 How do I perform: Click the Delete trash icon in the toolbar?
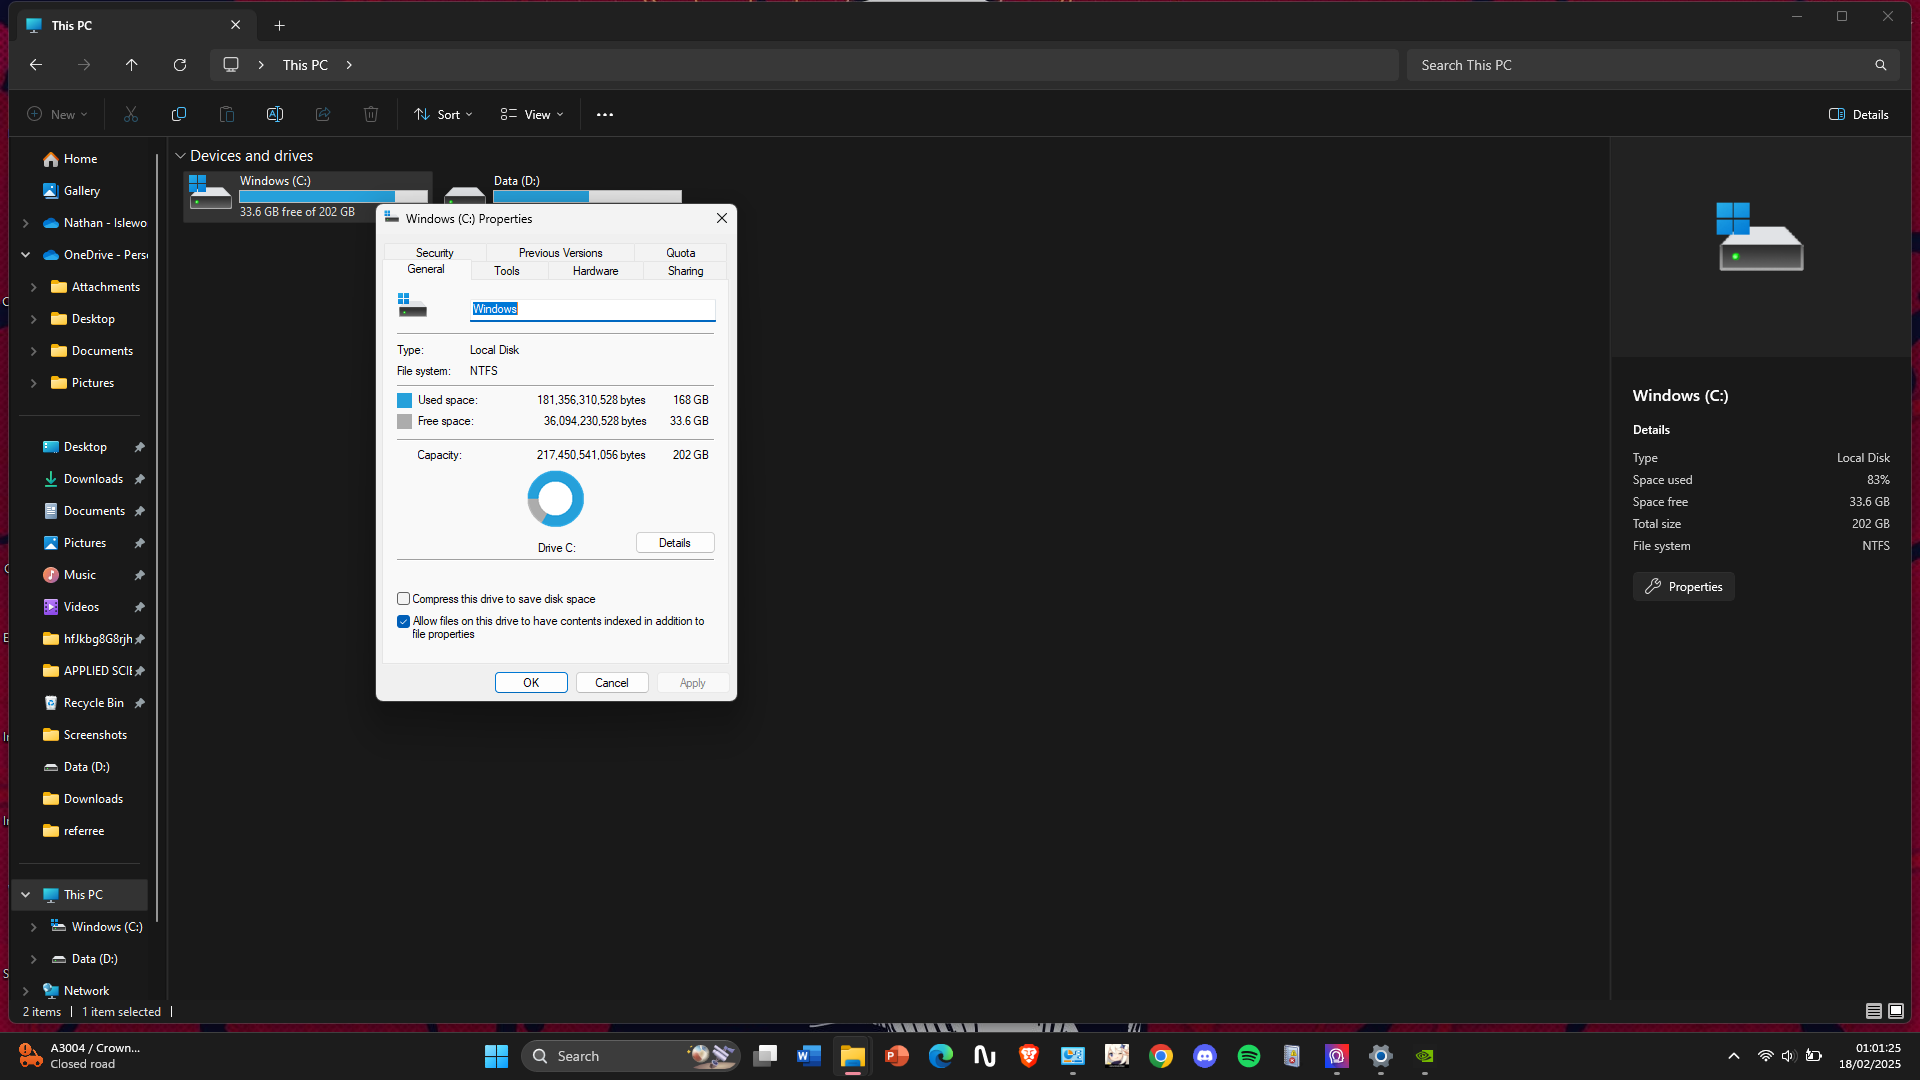(371, 114)
